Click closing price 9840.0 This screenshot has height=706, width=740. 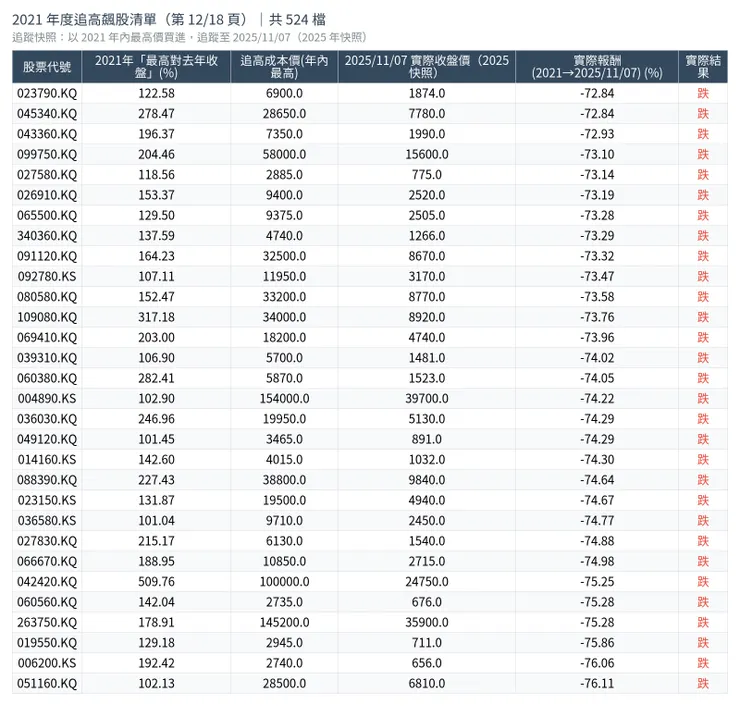pyautogui.click(x=427, y=480)
